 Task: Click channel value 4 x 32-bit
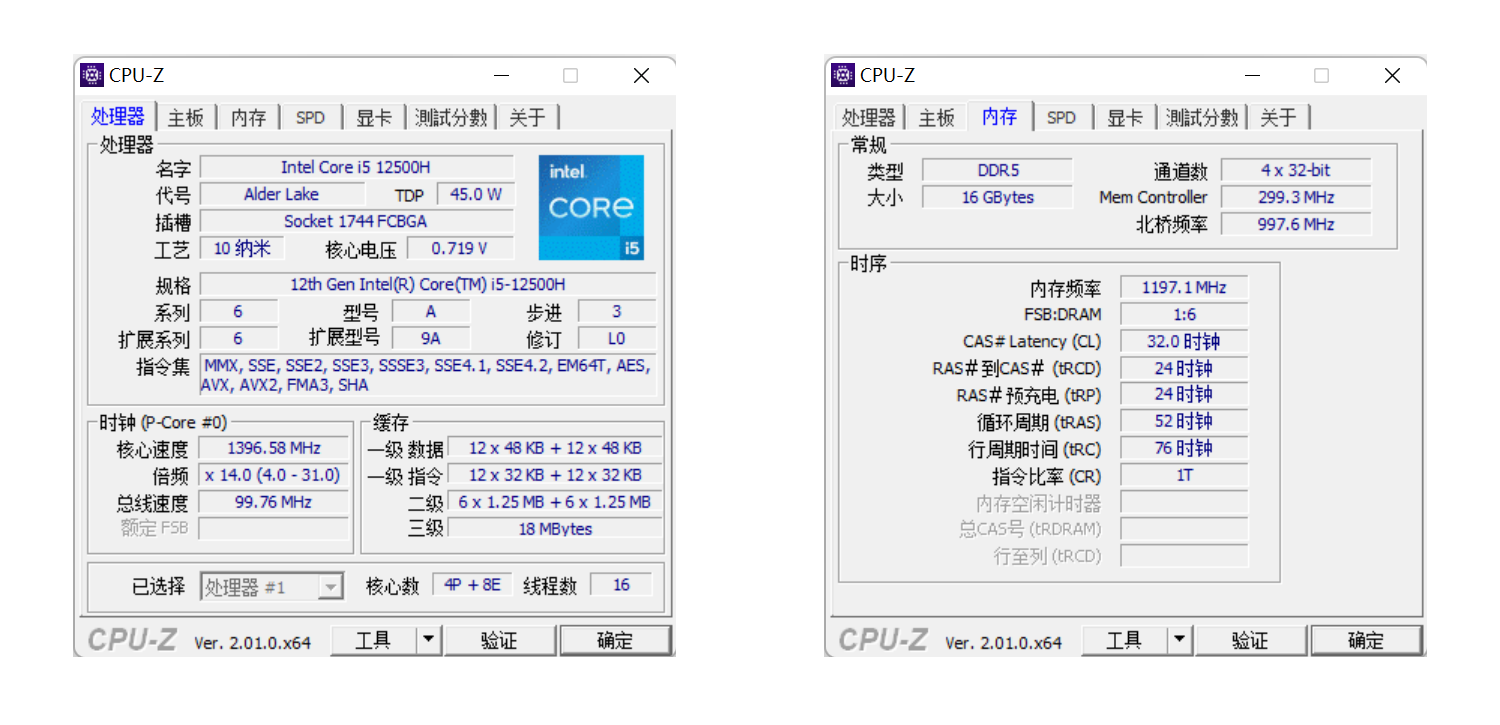point(1296,170)
